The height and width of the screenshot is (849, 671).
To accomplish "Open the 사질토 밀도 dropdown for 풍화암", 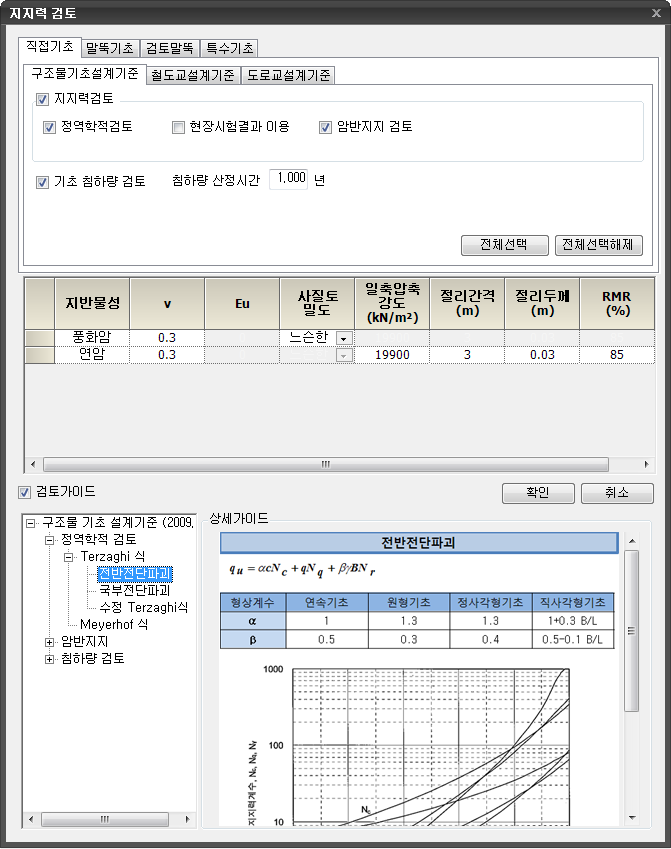I will point(344,338).
